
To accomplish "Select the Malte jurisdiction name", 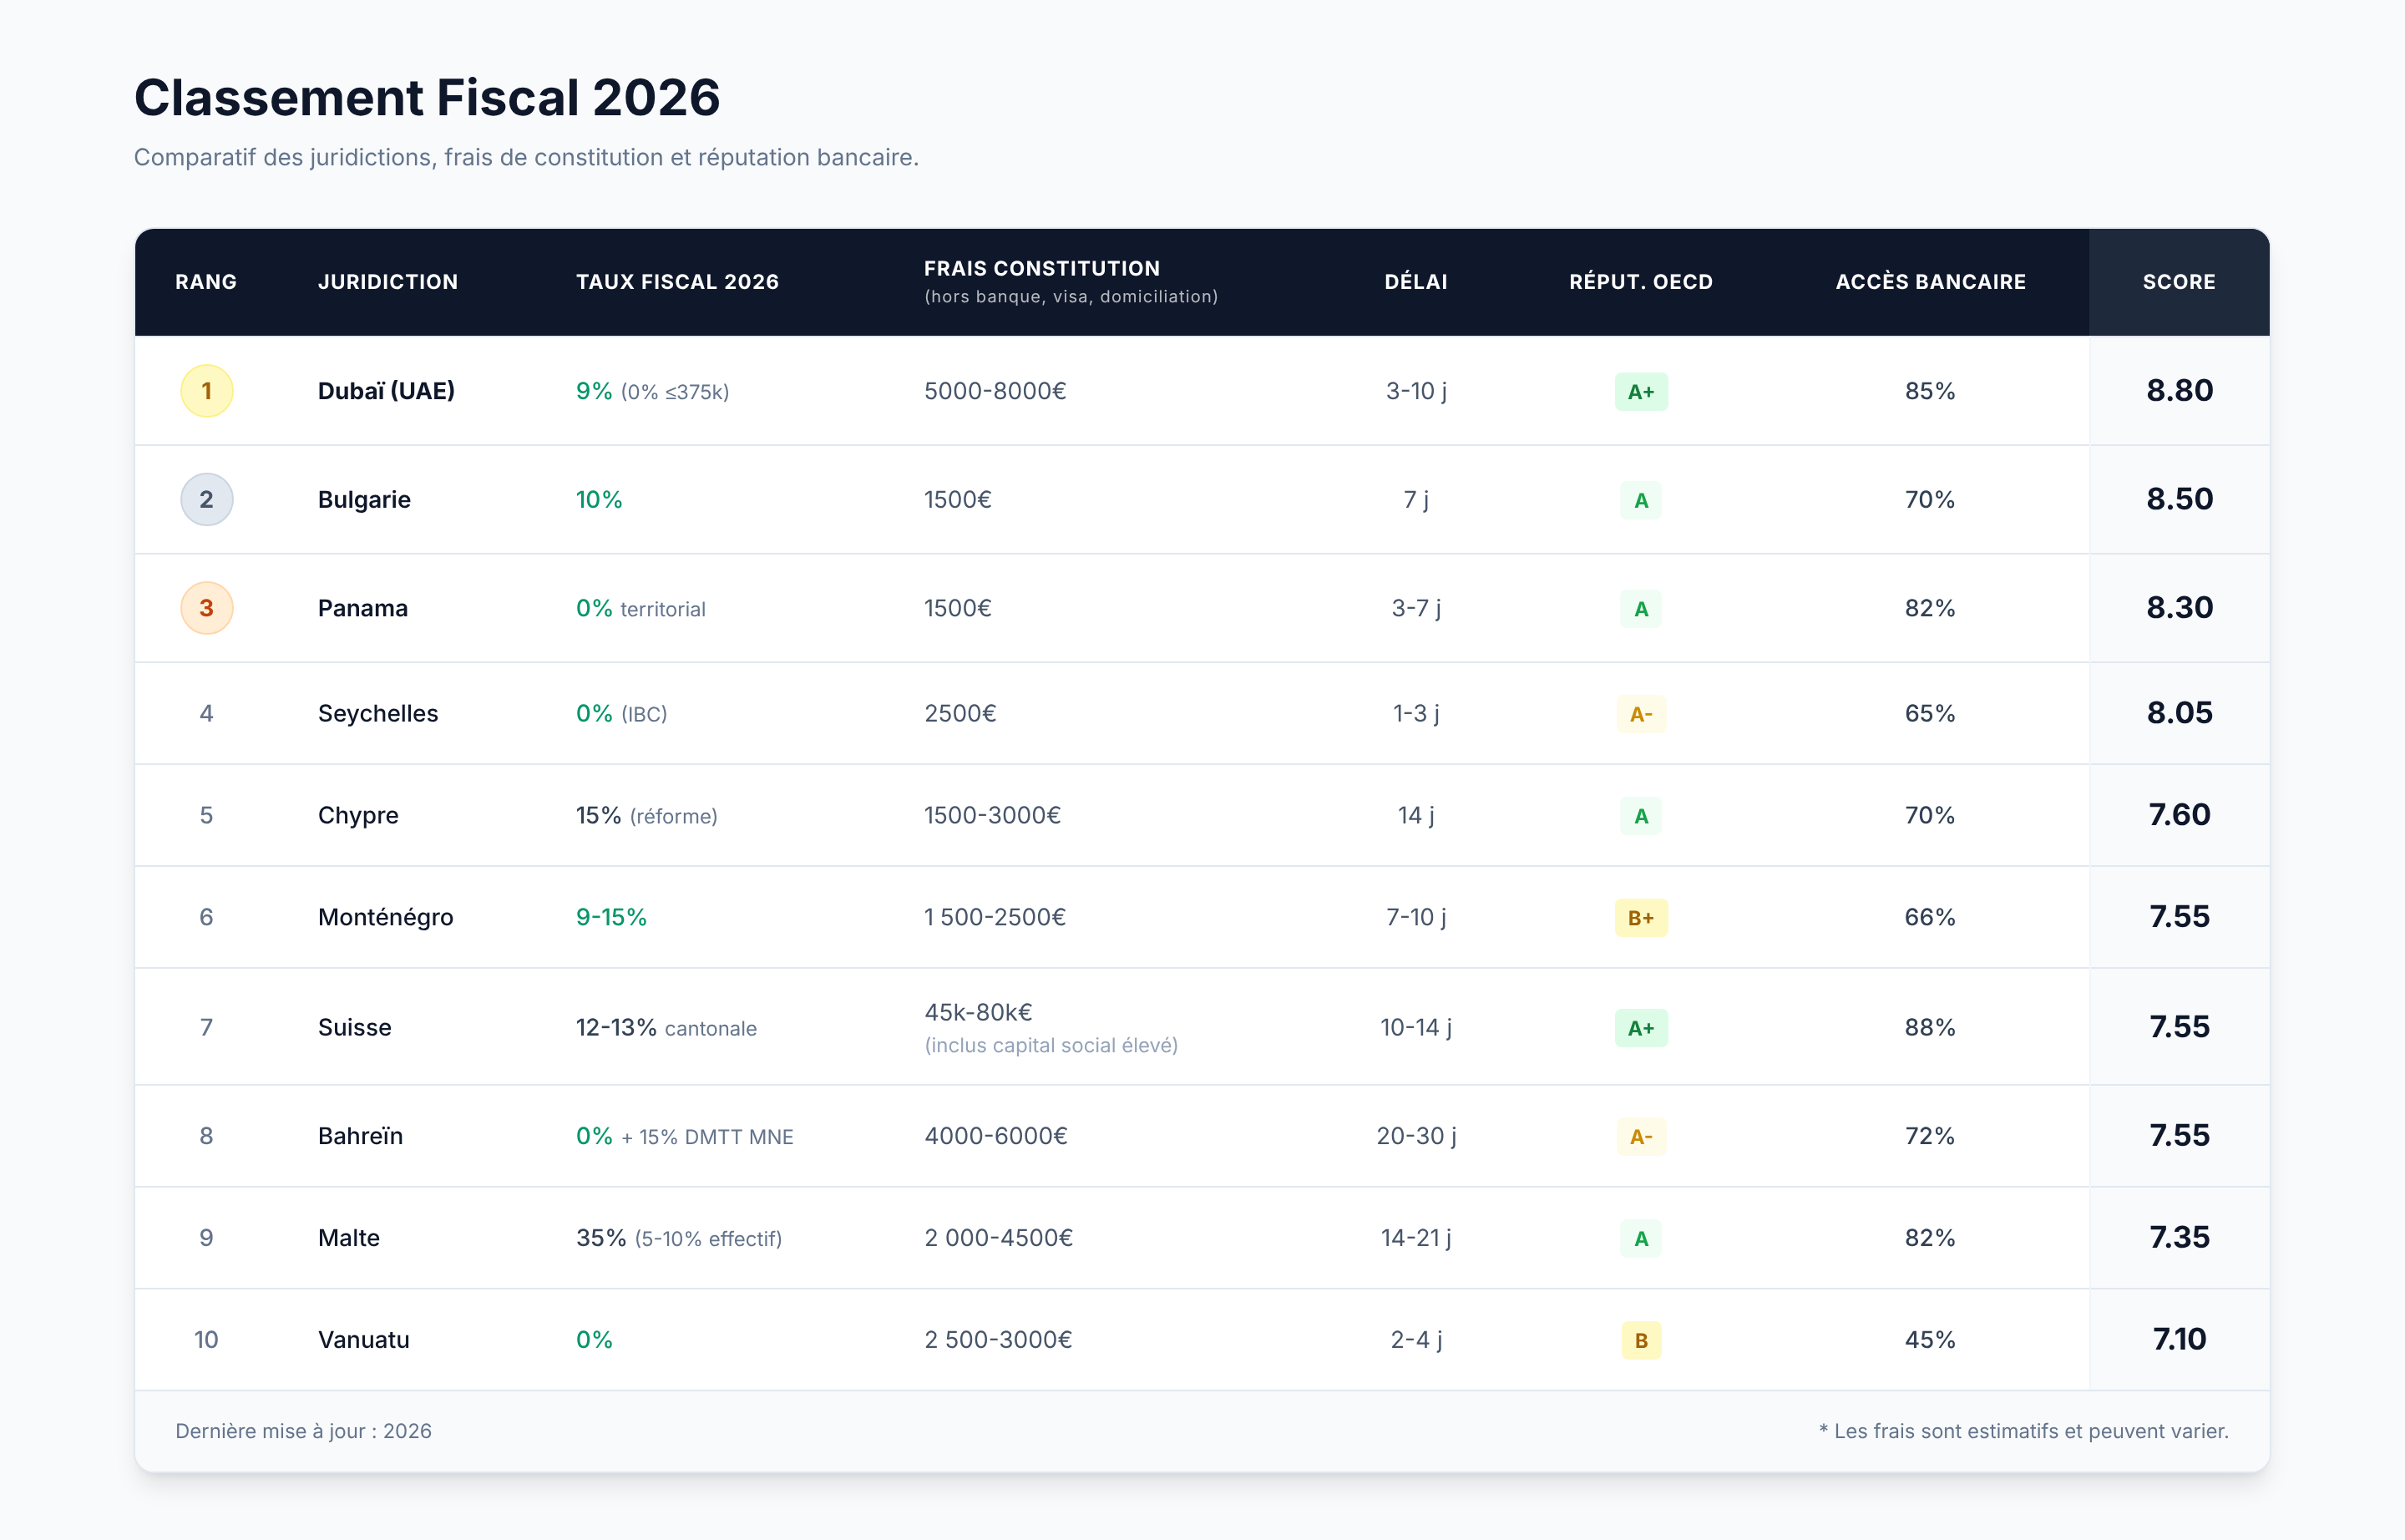I will [348, 1238].
